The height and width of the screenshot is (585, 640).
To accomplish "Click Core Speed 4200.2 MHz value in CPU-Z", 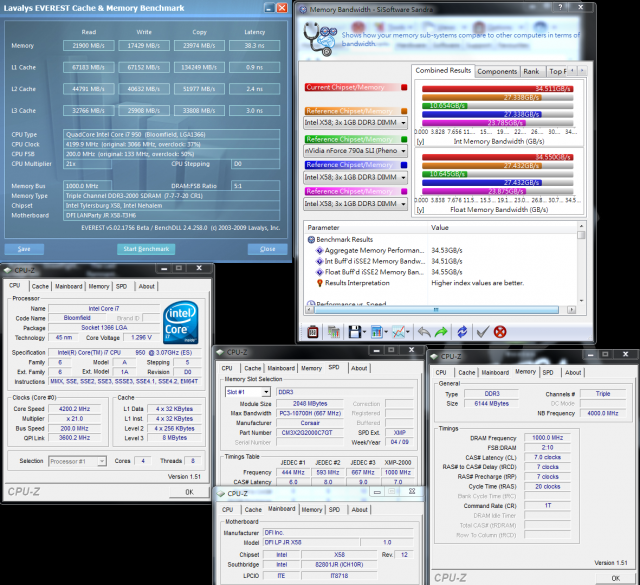I will tap(74, 409).
